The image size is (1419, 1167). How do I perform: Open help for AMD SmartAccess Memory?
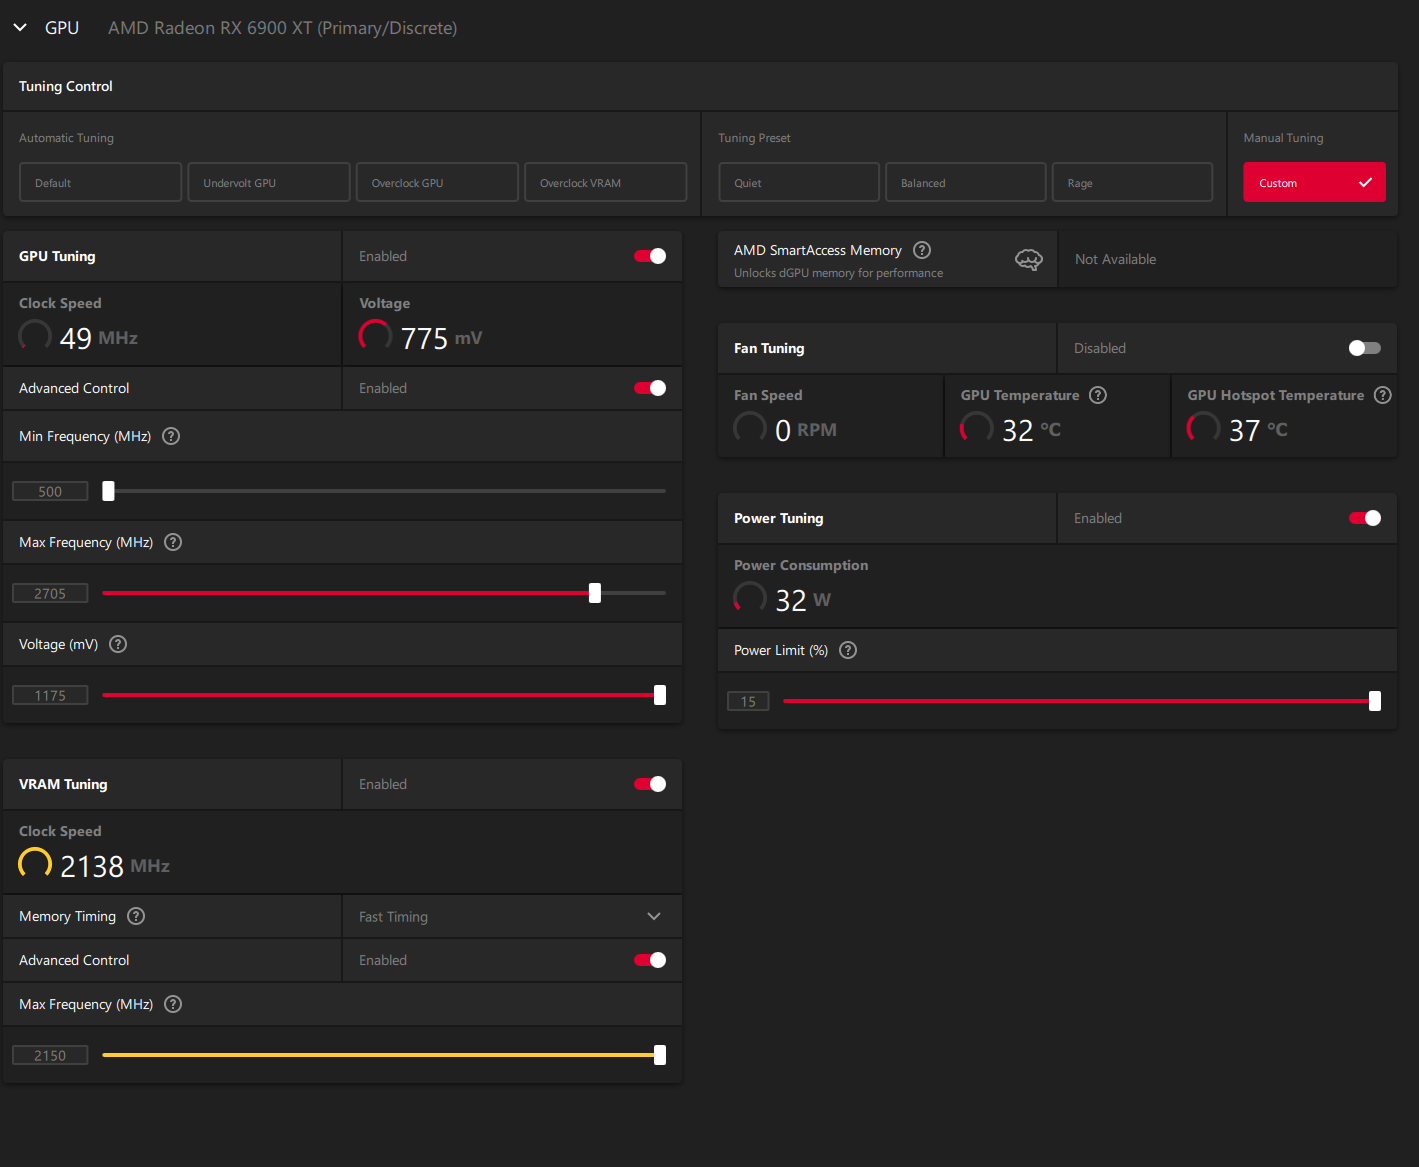click(922, 250)
